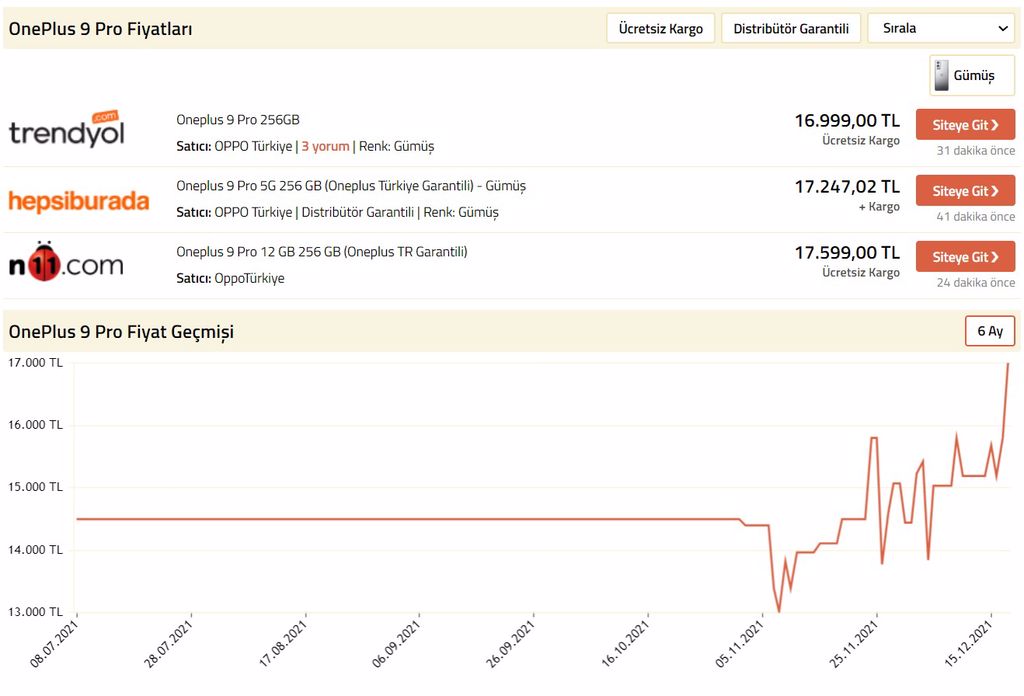Screen dimensions: 1024x696
Task: Click the 05.11.2021 date label on chart
Action: (739, 644)
